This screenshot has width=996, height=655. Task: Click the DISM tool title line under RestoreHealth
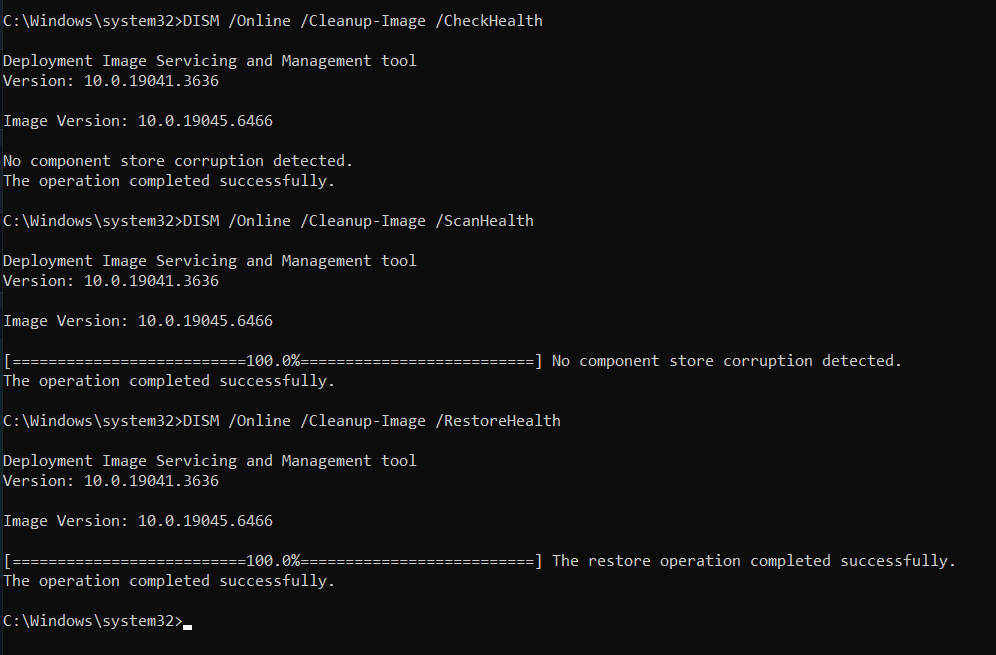tap(210, 461)
